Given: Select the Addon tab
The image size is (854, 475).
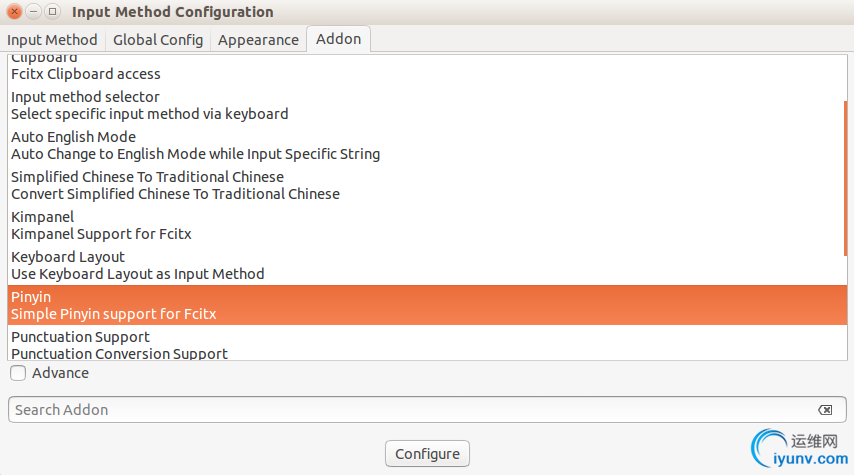Looking at the screenshot, I should click(x=338, y=39).
